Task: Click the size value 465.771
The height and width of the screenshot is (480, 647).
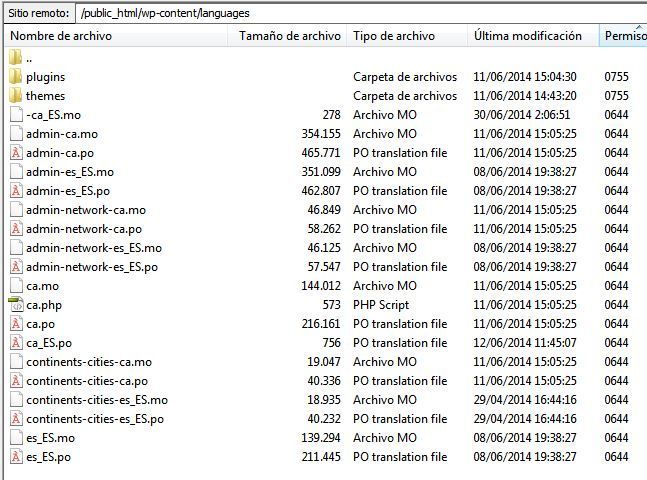Action: (321, 153)
